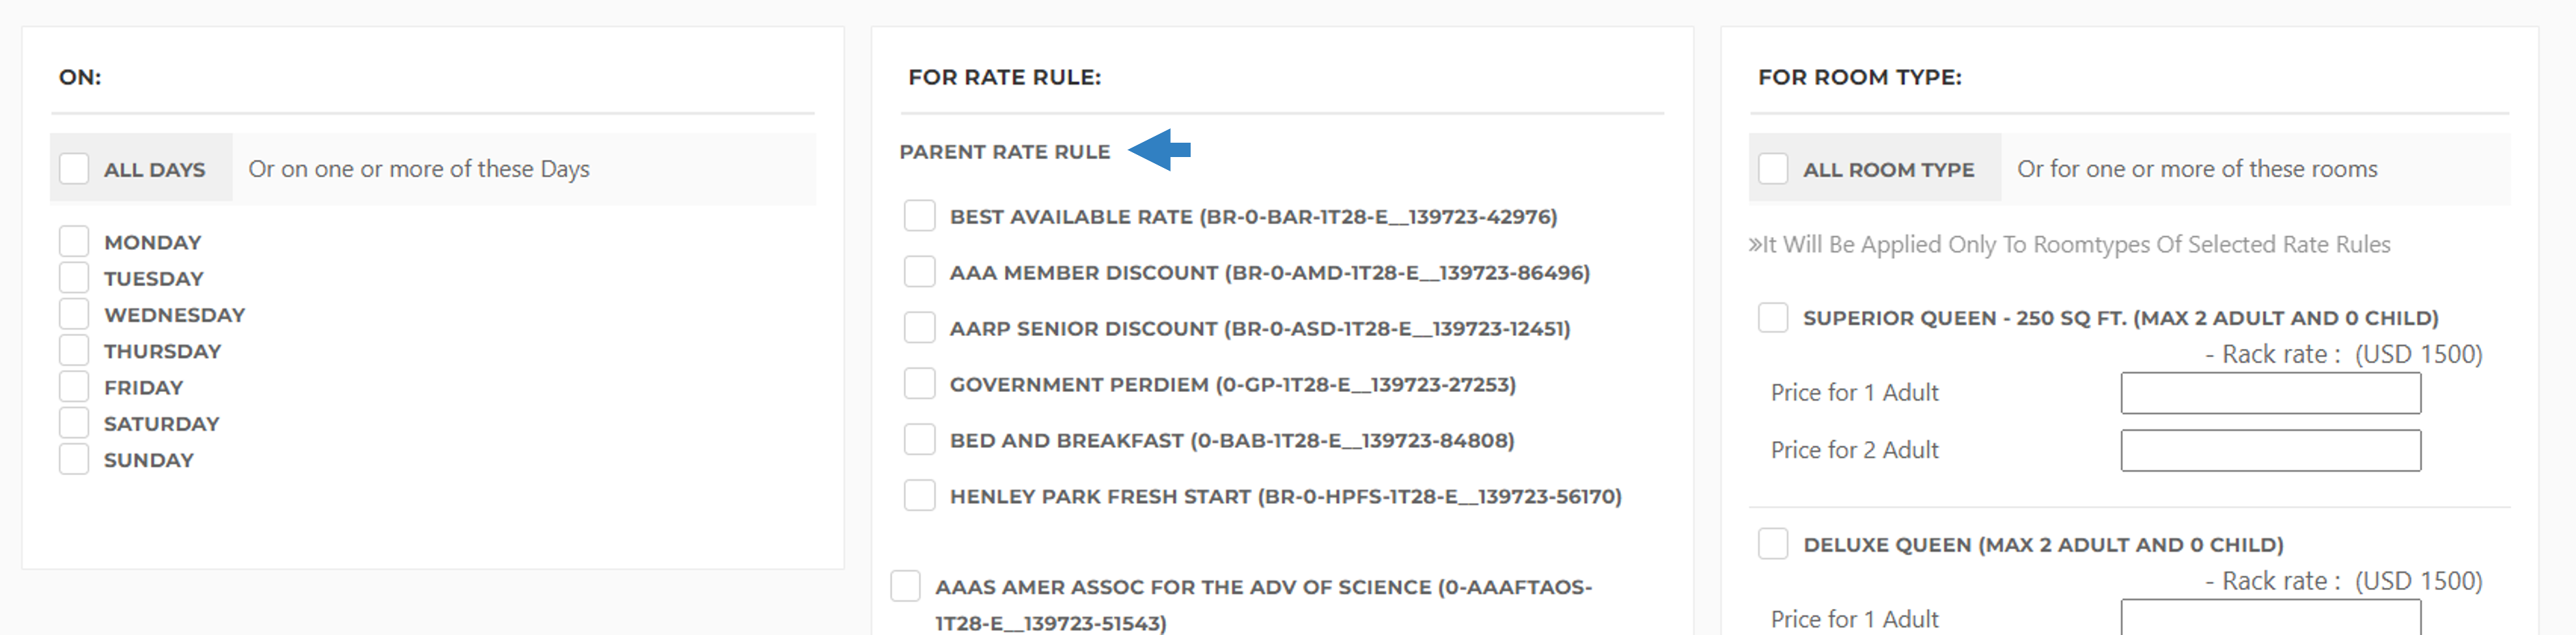Check the Thursday option
2576x635 pixels.
click(x=74, y=350)
